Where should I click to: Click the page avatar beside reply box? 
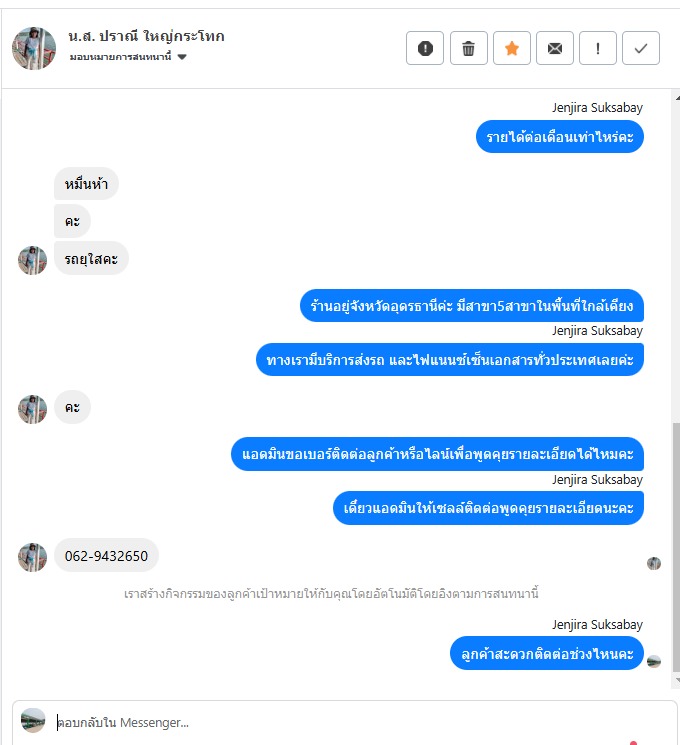(x=33, y=720)
